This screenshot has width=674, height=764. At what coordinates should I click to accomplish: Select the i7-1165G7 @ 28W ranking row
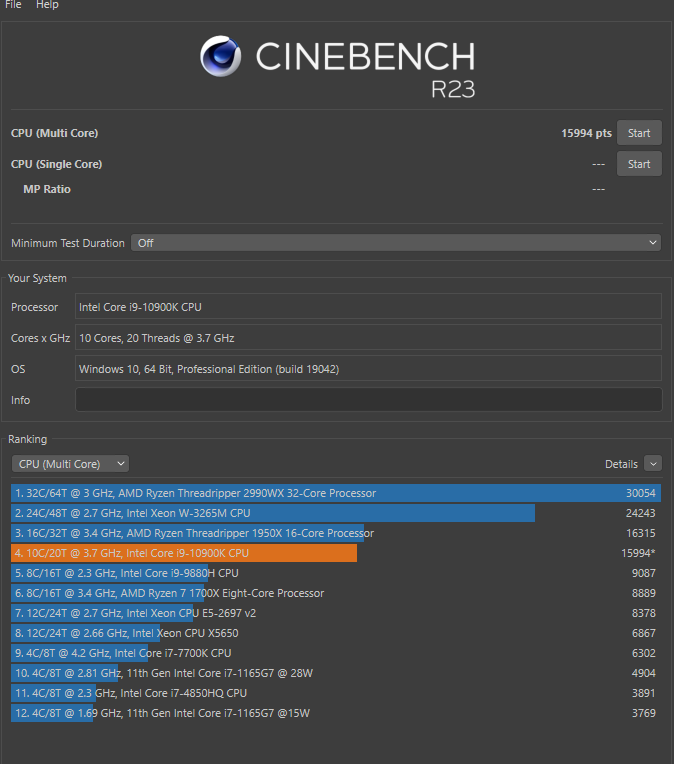[336, 673]
